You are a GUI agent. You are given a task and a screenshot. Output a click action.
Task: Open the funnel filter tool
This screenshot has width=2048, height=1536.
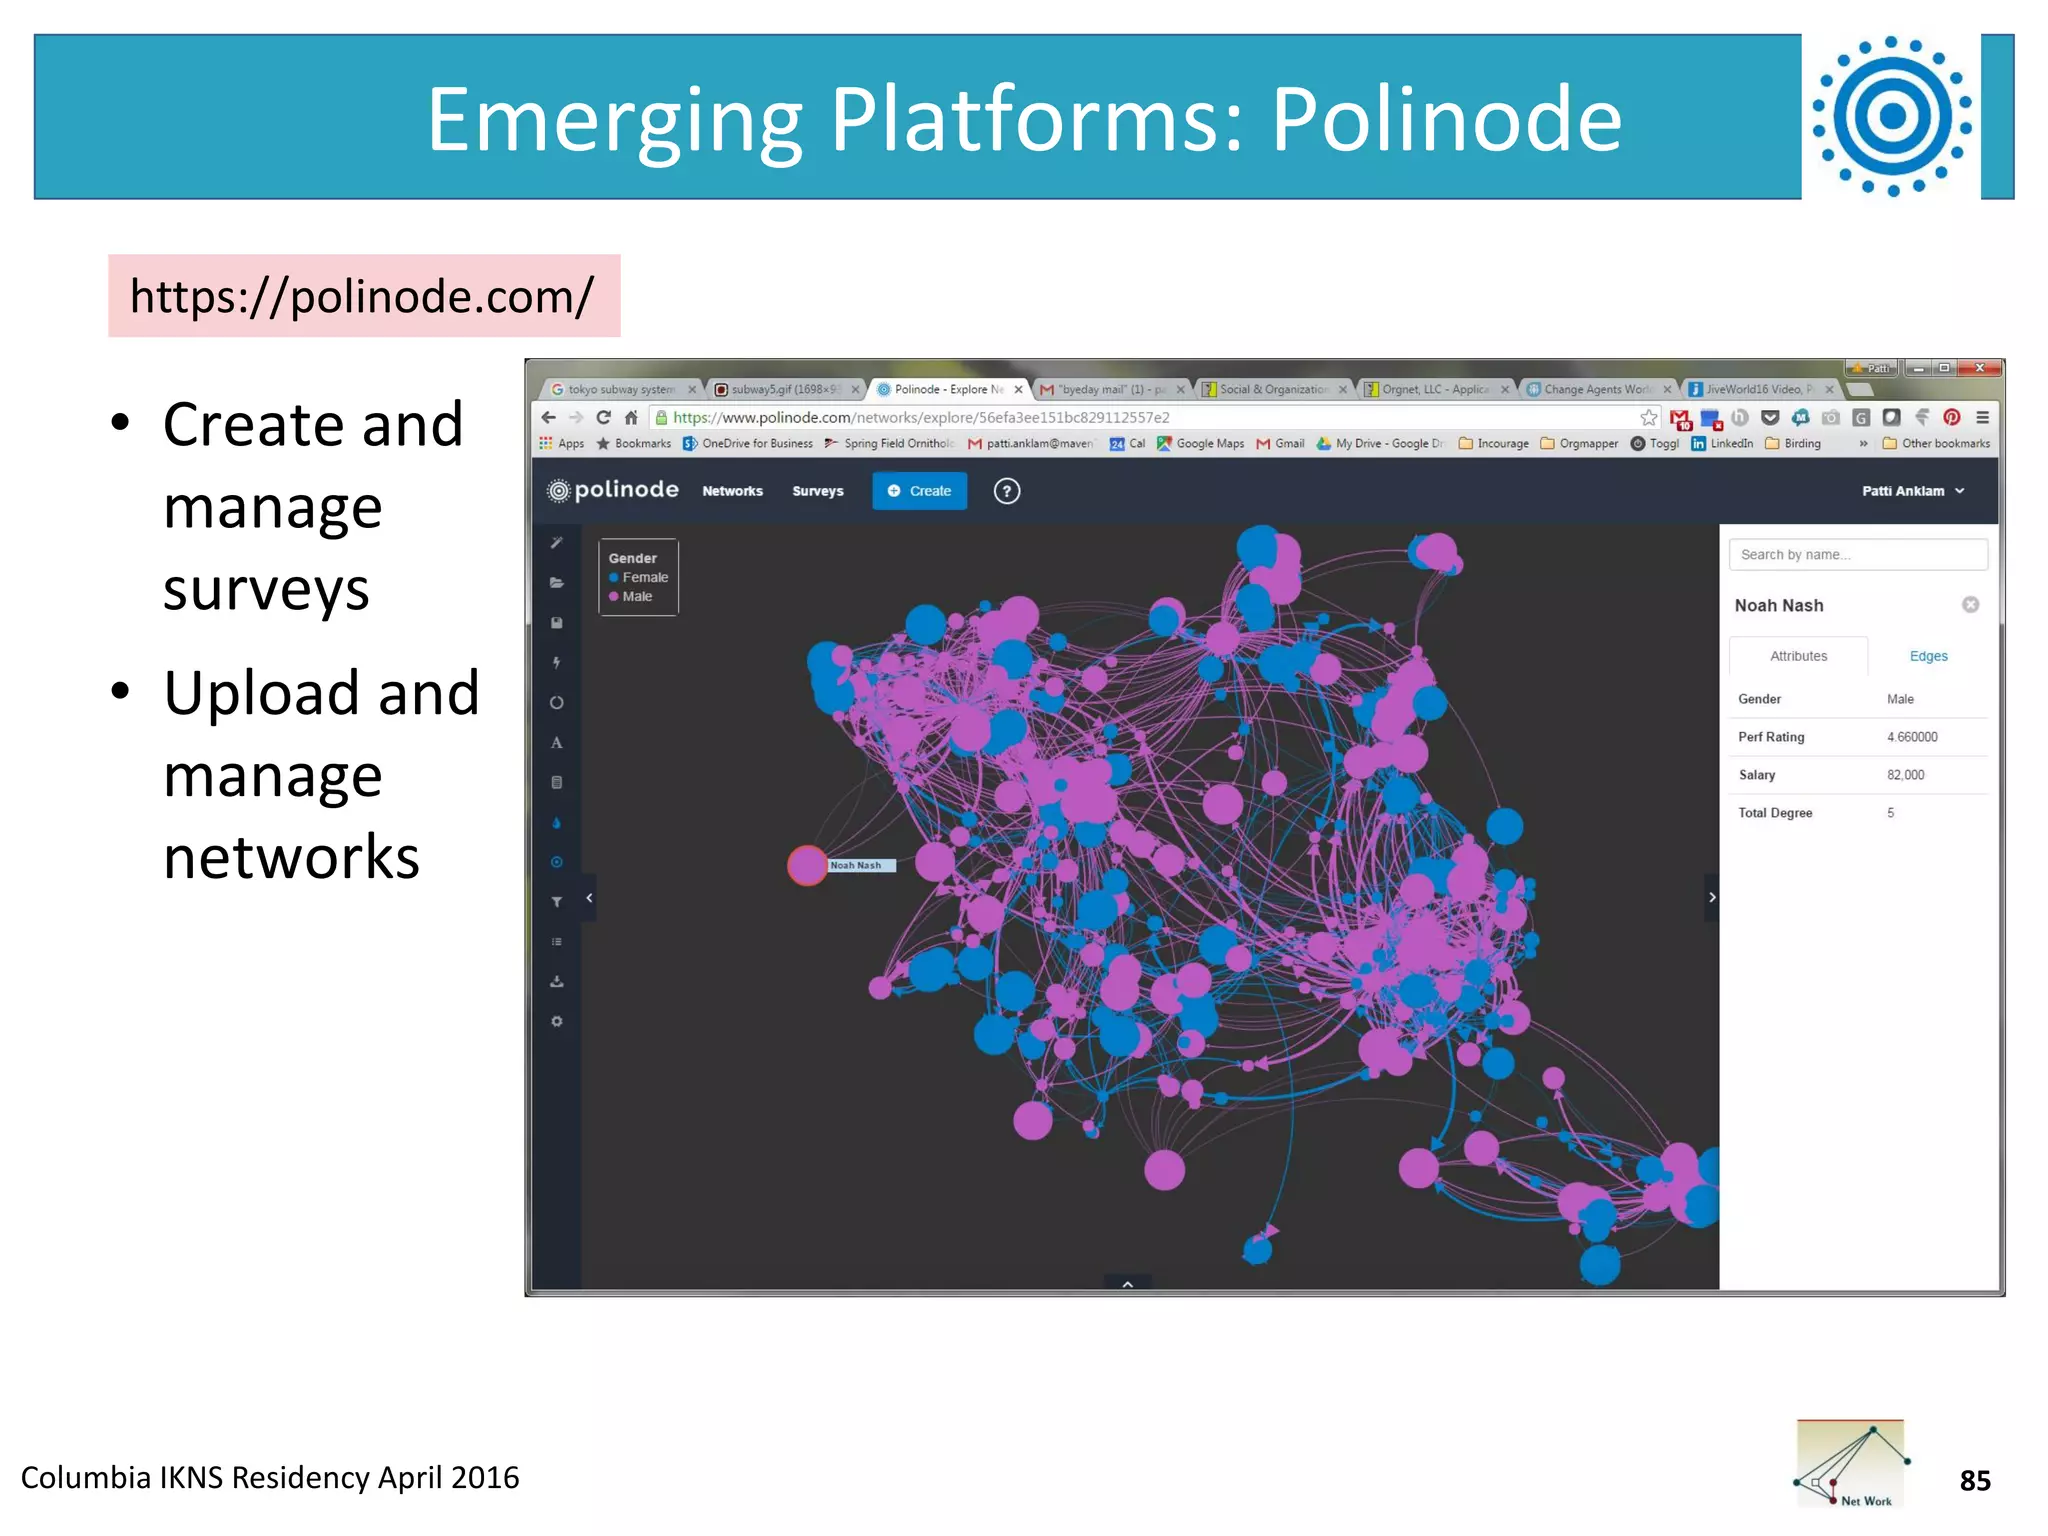click(x=557, y=902)
